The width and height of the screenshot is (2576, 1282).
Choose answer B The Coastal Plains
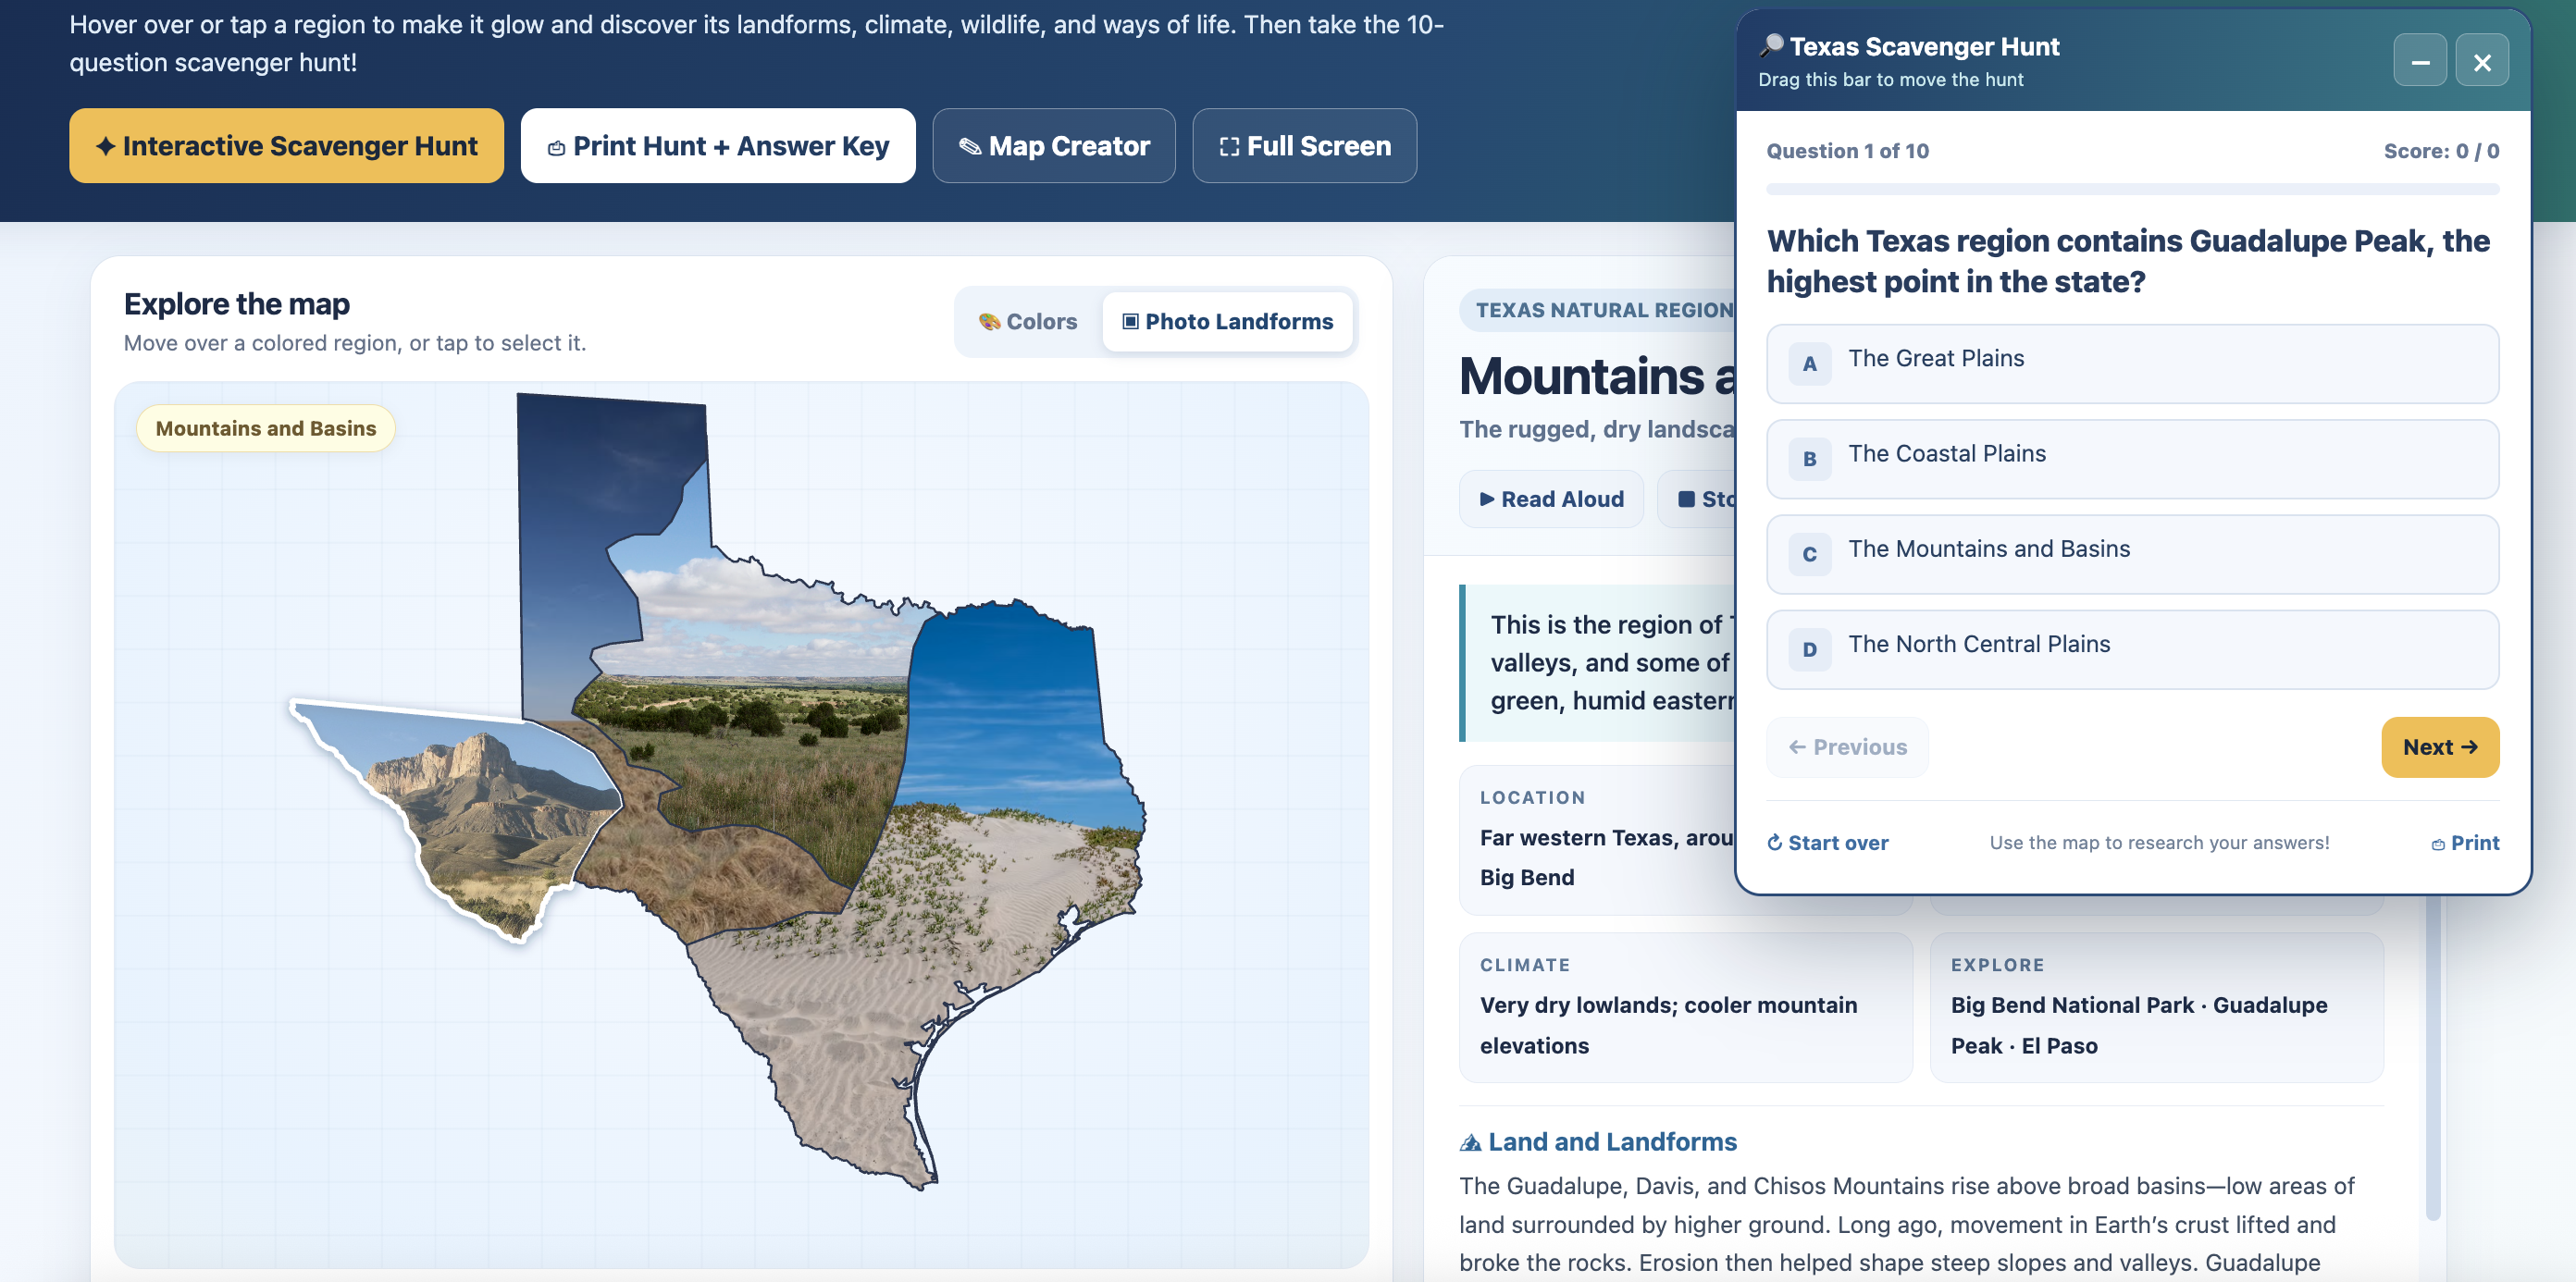tap(2132, 459)
